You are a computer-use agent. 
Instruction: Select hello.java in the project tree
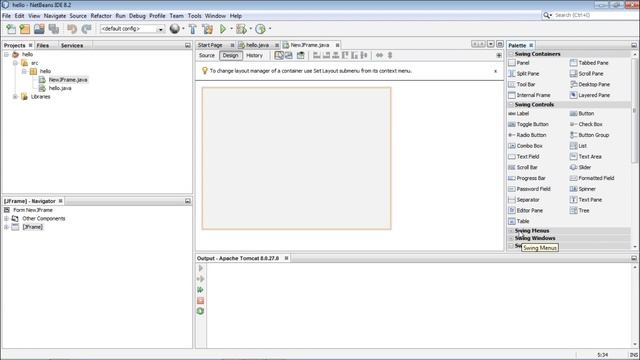point(60,88)
